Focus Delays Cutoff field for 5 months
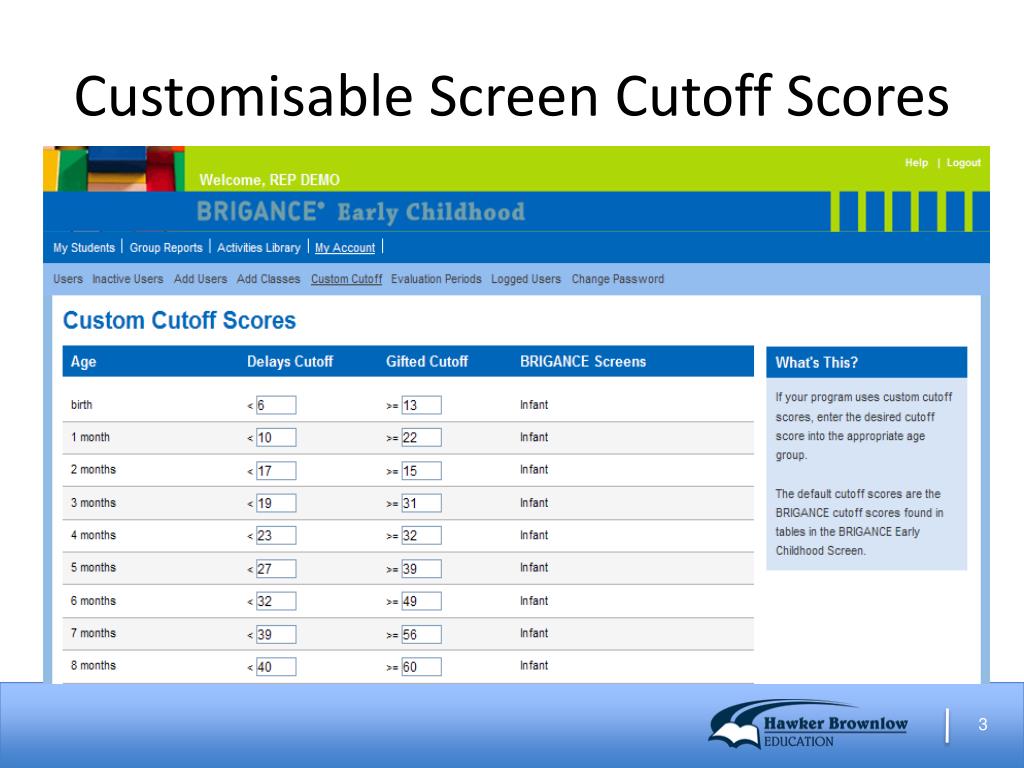 pyautogui.click(x=276, y=568)
